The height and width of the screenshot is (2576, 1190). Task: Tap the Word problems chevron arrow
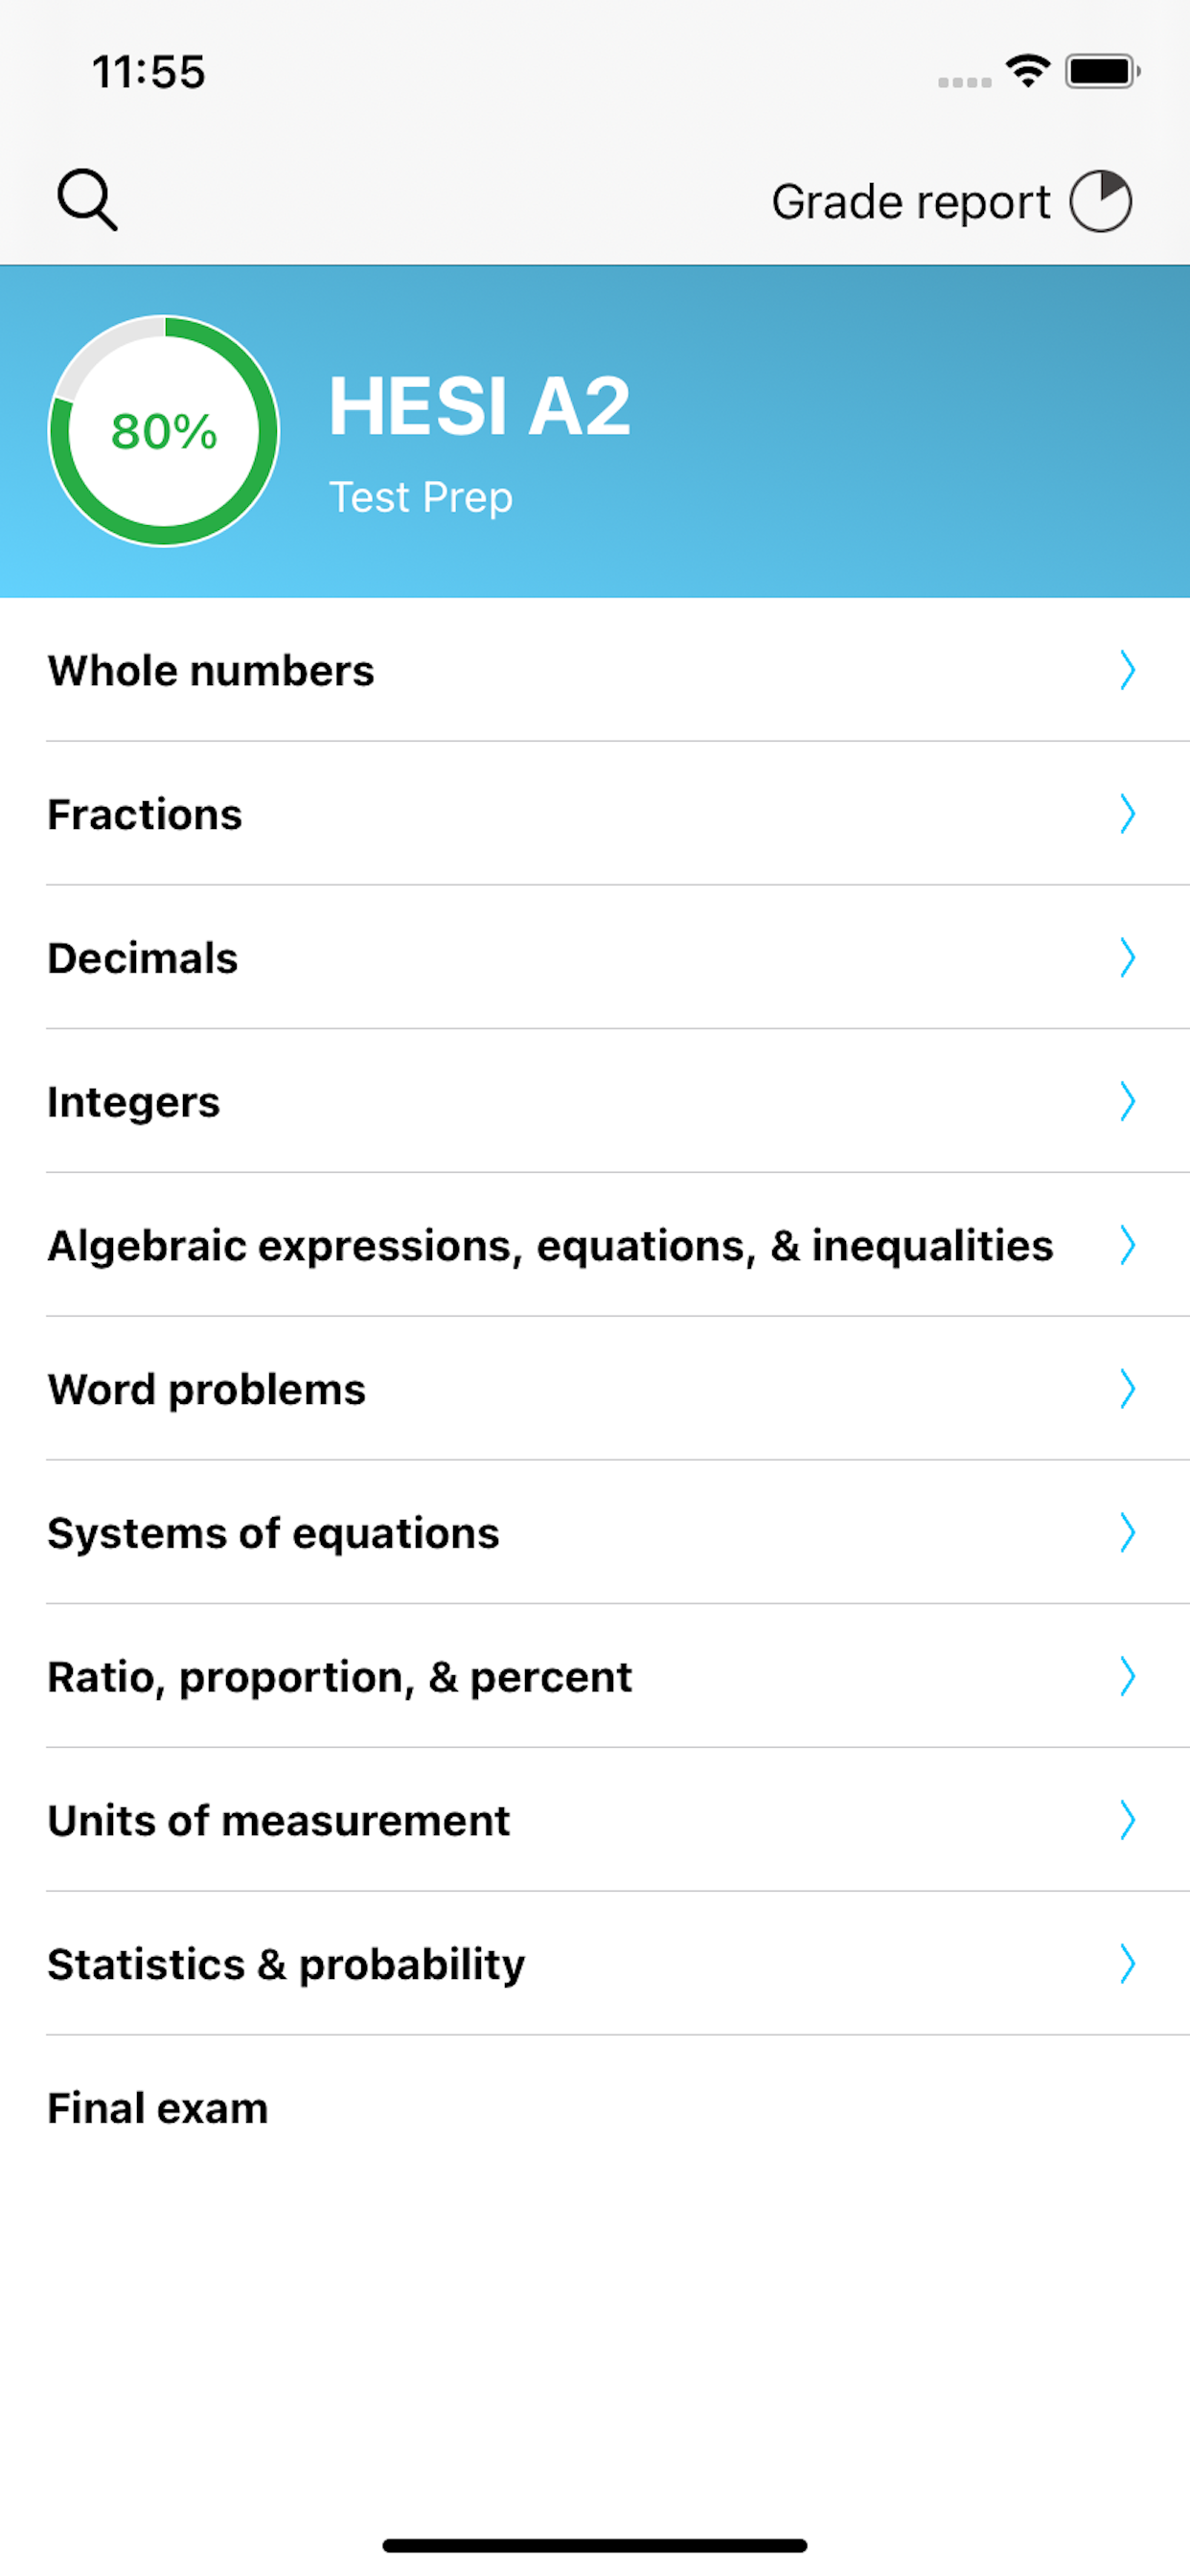pos(1127,1389)
